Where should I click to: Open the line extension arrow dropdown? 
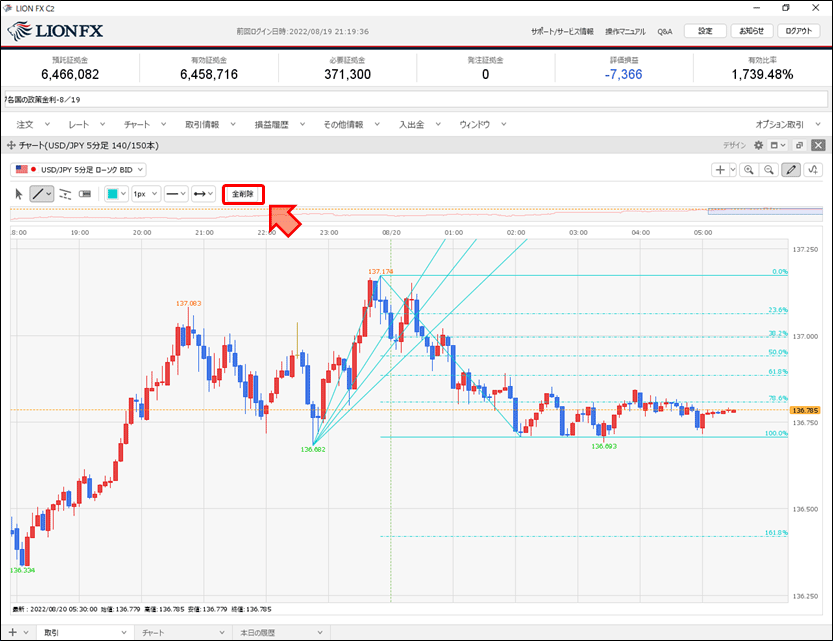click(203, 194)
